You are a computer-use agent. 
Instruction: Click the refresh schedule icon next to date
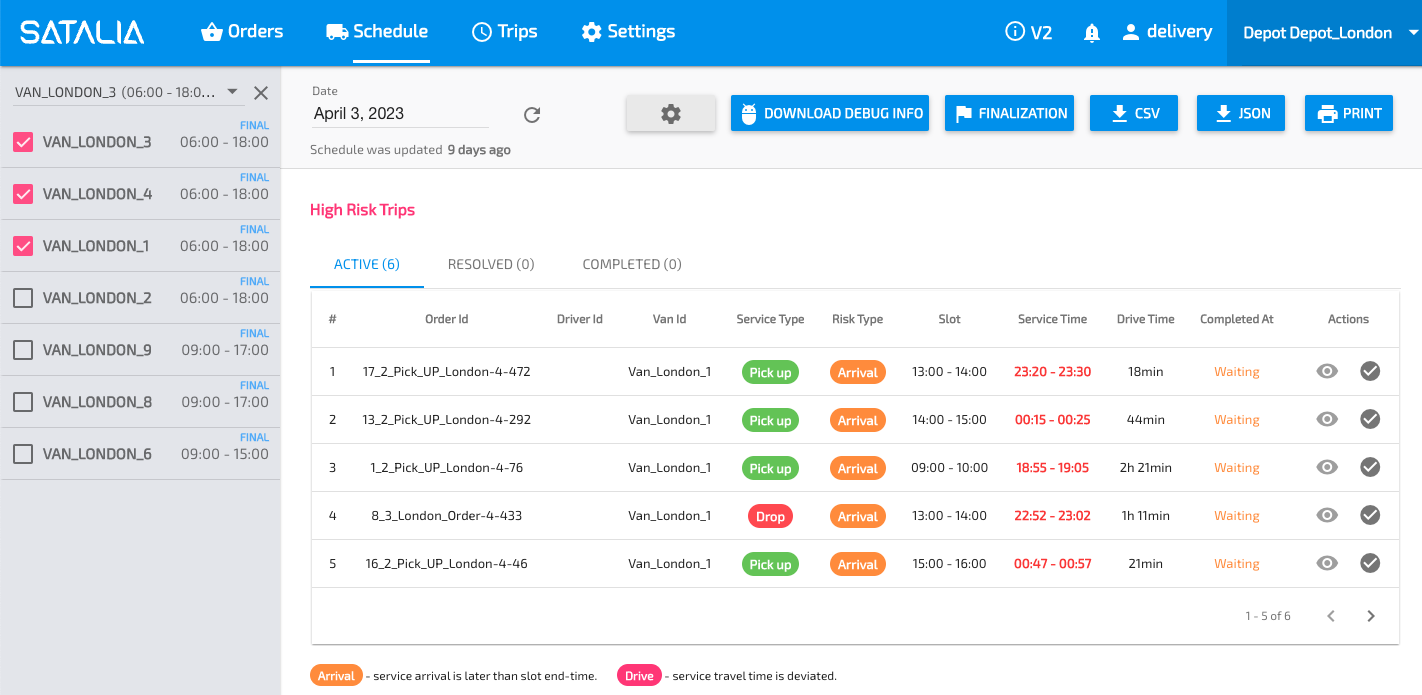pyautogui.click(x=532, y=115)
